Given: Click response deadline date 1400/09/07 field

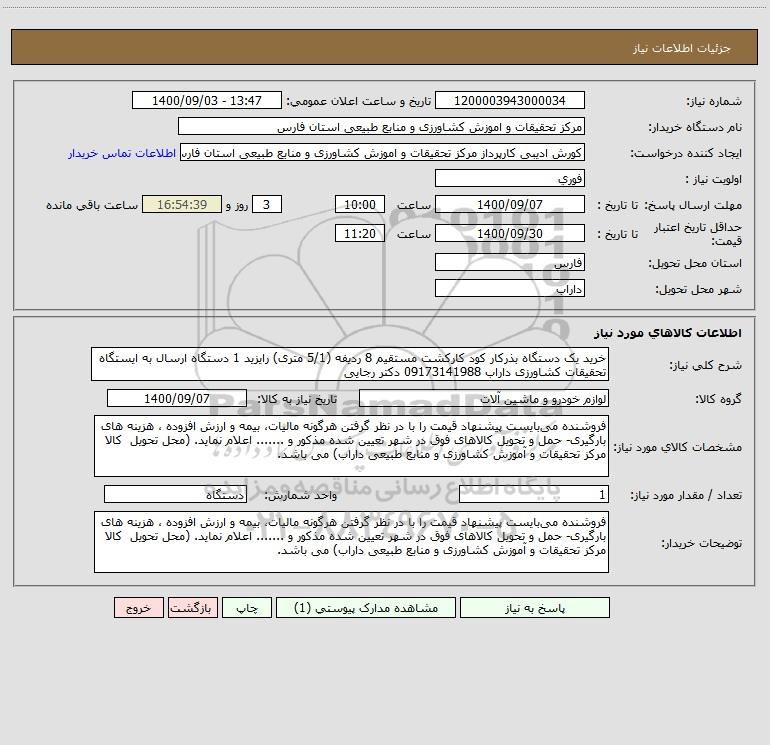Looking at the screenshot, I should [x=510, y=204].
